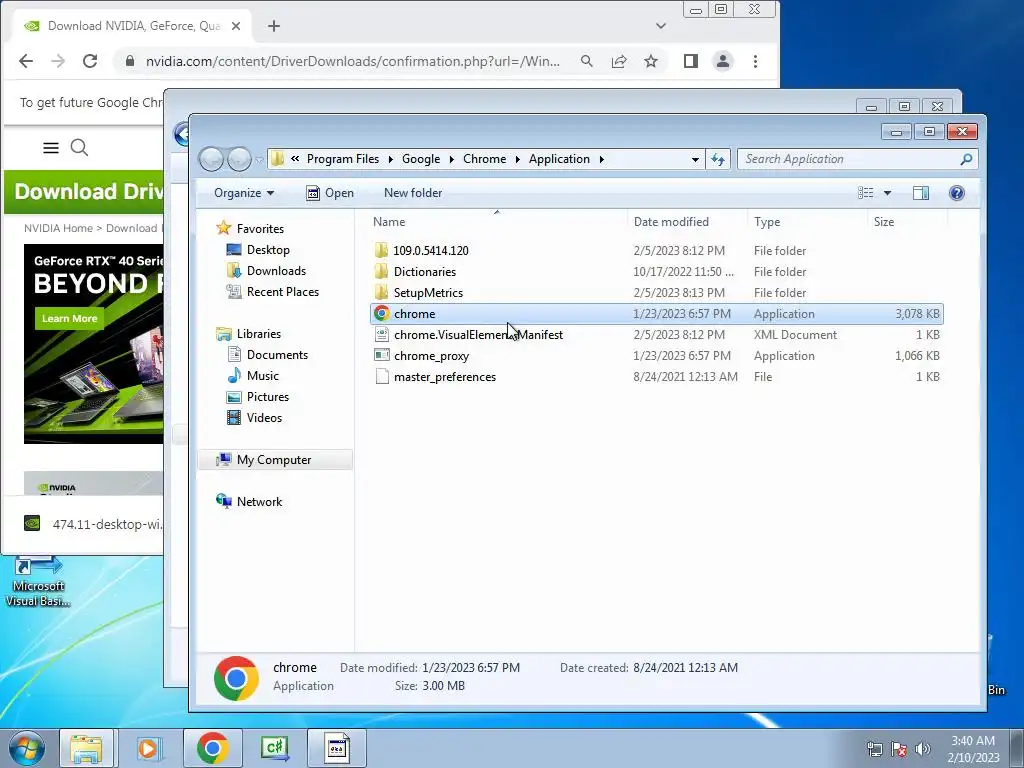Sort files by Type column header
This screenshot has width=1024, height=768.
tap(767, 222)
